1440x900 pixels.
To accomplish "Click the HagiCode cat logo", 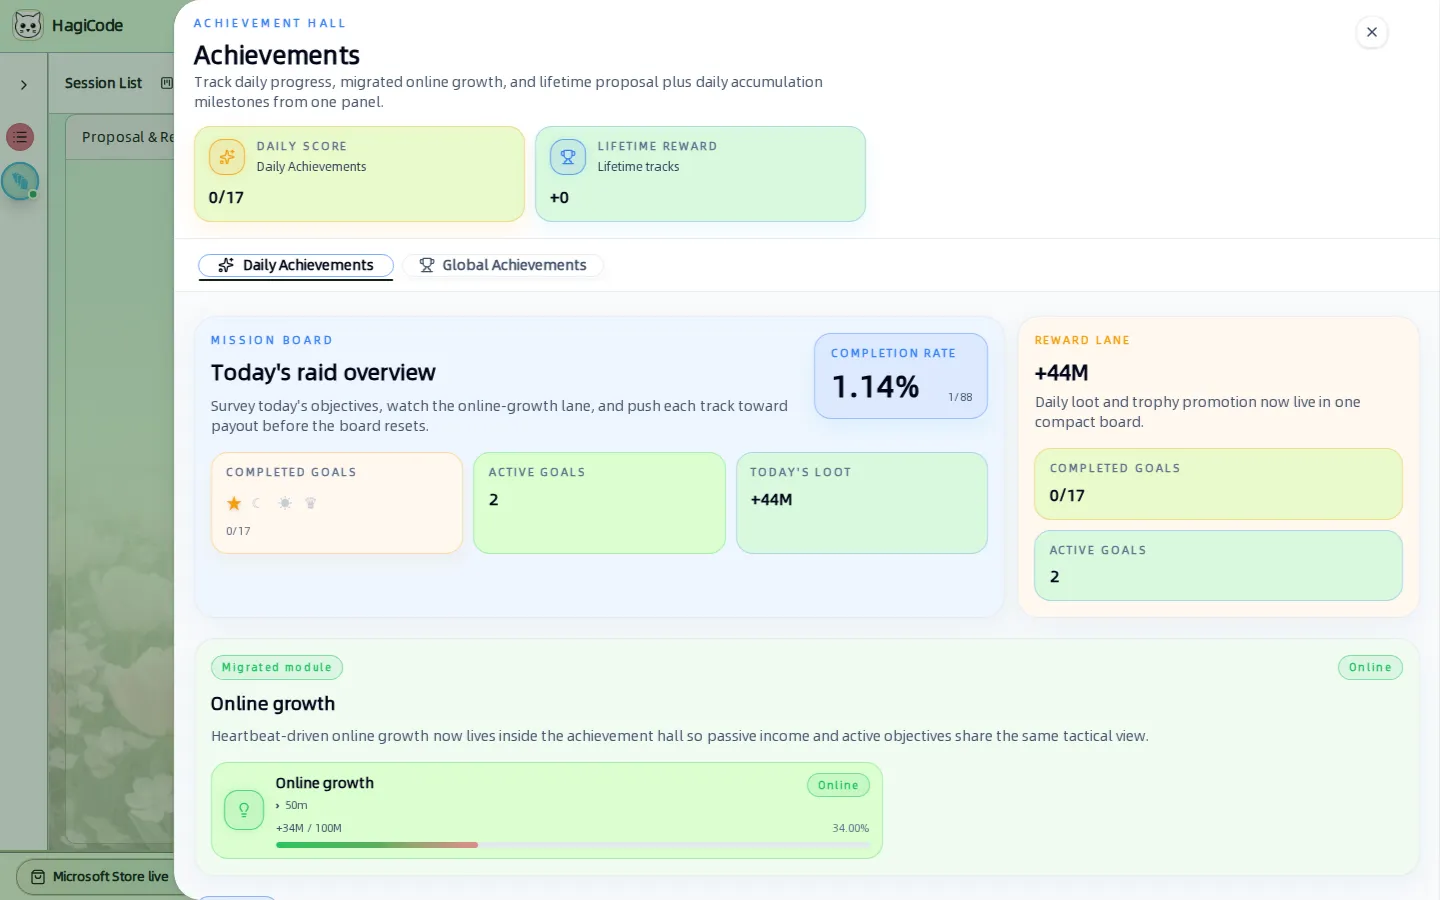I will coord(28,25).
